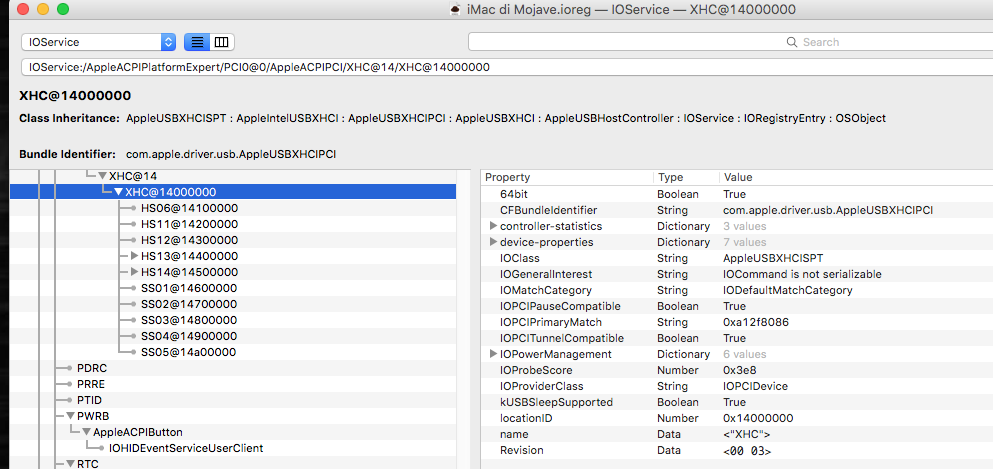This screenshot has height=469, width=993.
Task: Select HS06@14100000 in the tree
Action: (189, 208)
